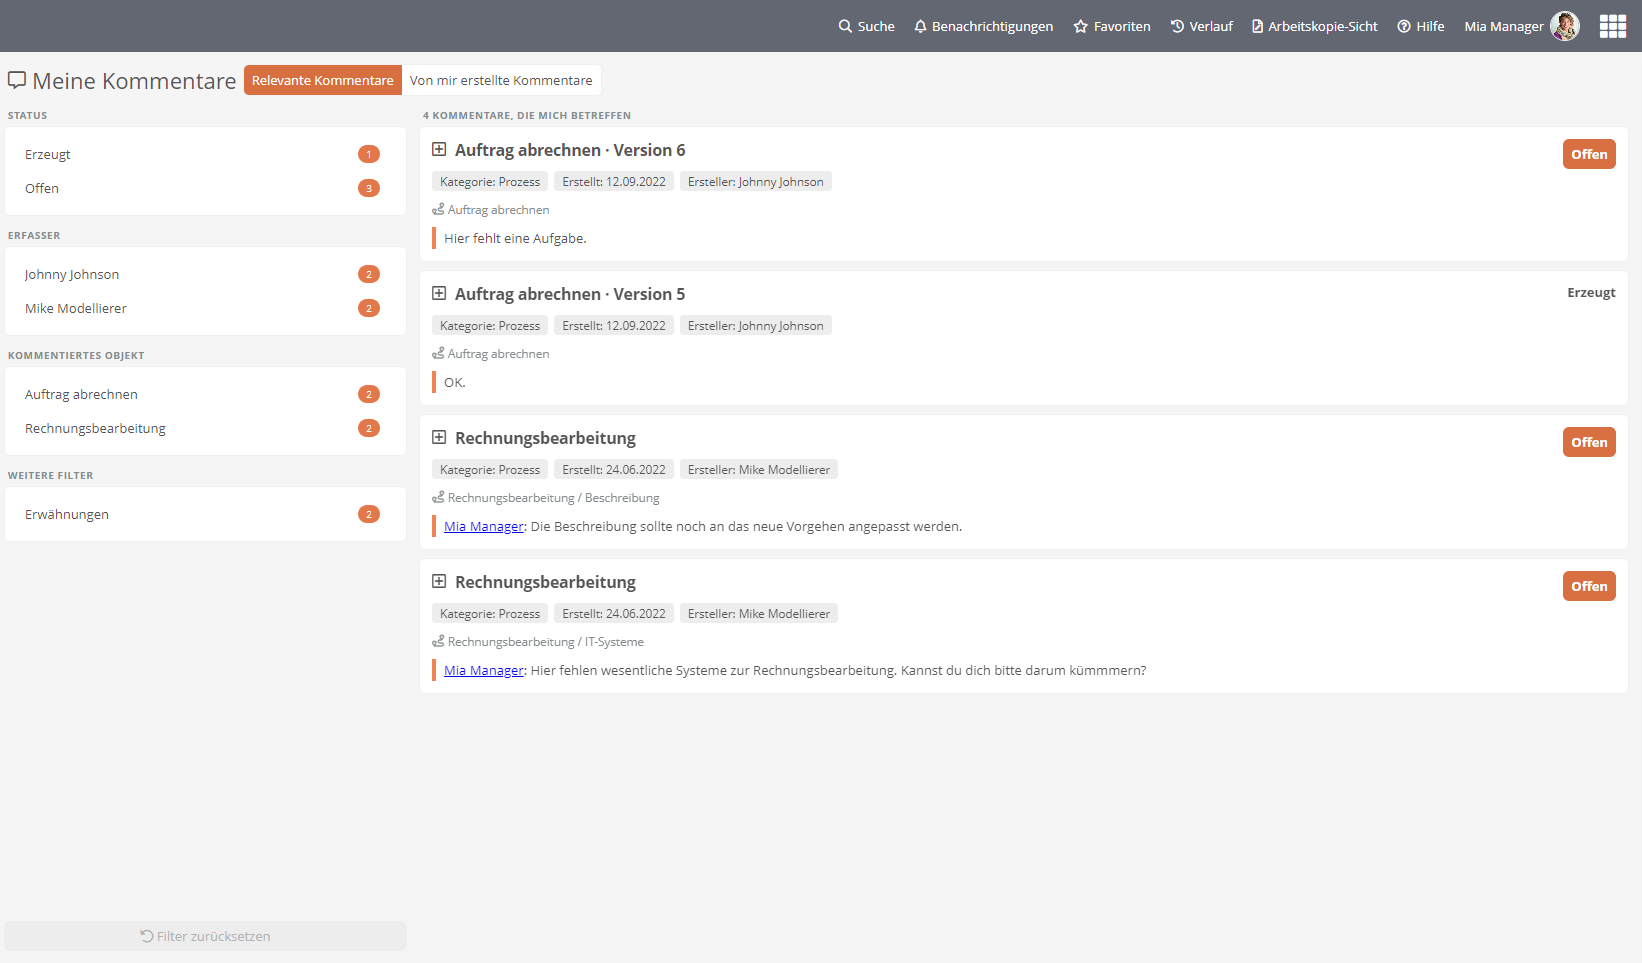
Task: Click Mia Manager link in Beschreibung comment
Action: click(x=484, y=526)
